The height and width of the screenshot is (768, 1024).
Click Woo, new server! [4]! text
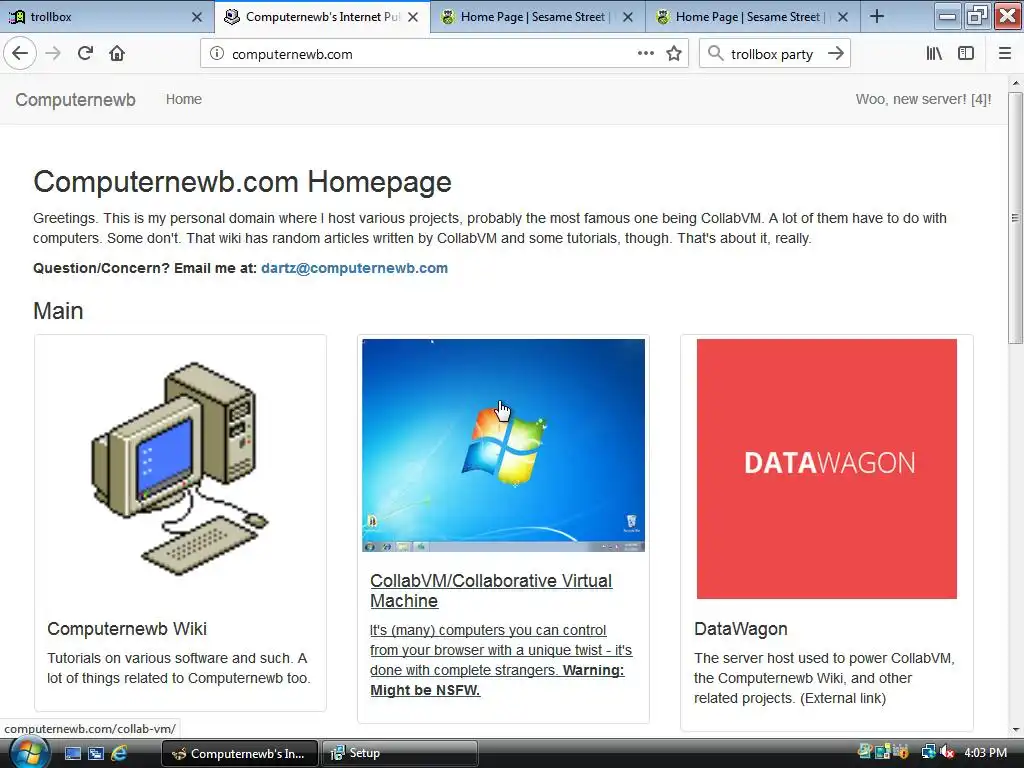[x=923, y=99]
